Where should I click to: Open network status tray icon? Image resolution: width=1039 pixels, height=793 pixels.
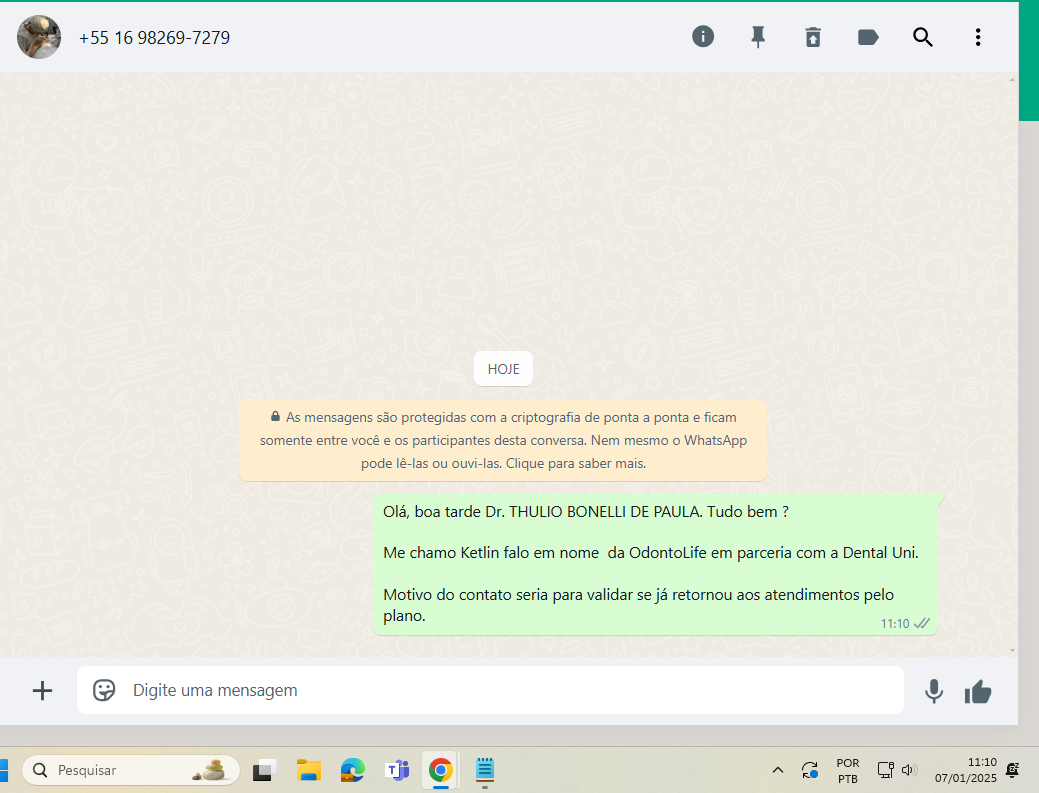(886, 770)
